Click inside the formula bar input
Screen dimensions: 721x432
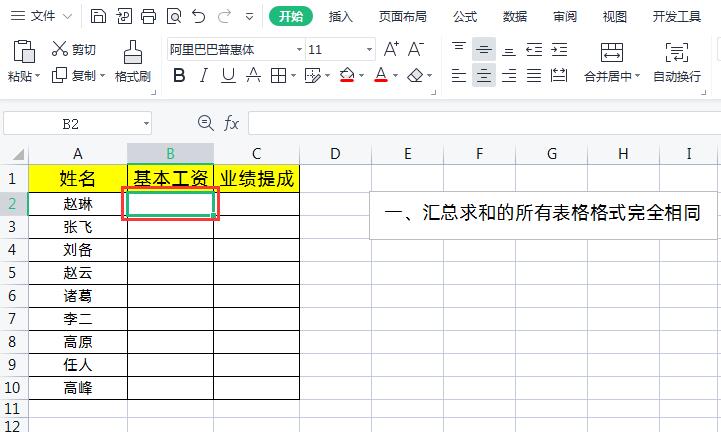click(484, 123)
